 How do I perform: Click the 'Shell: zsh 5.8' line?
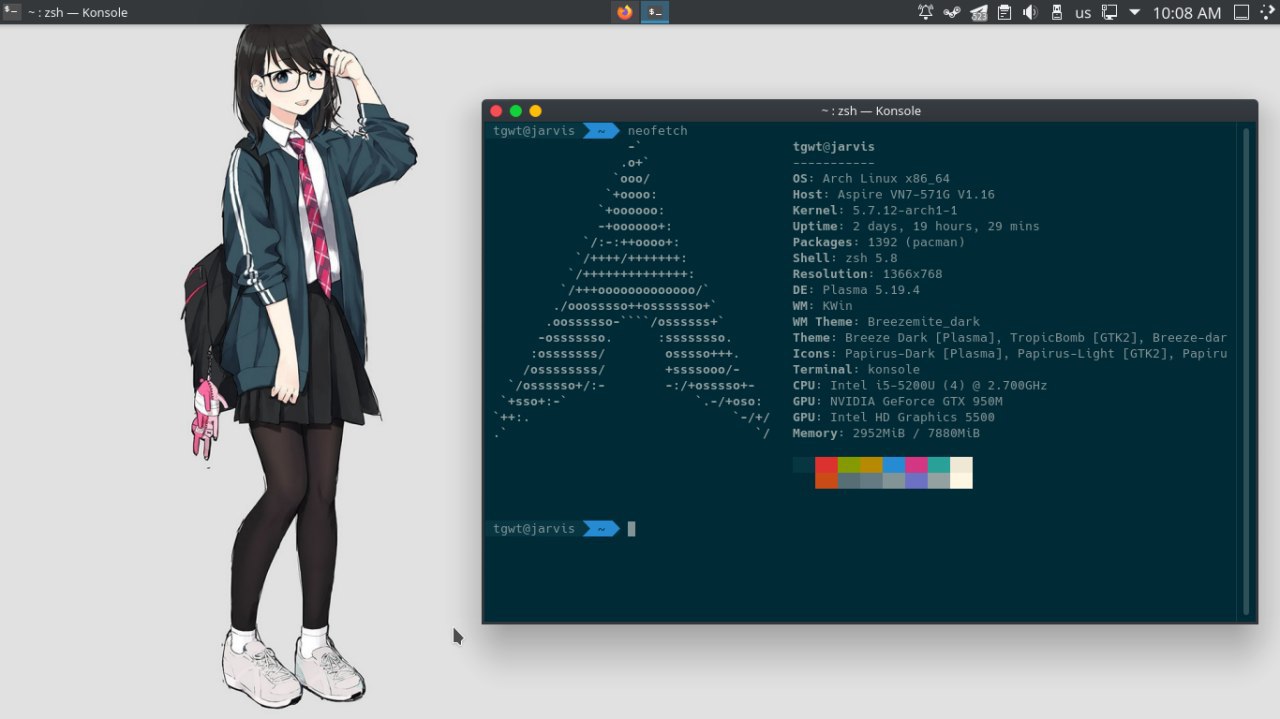(x=845, y=259)
